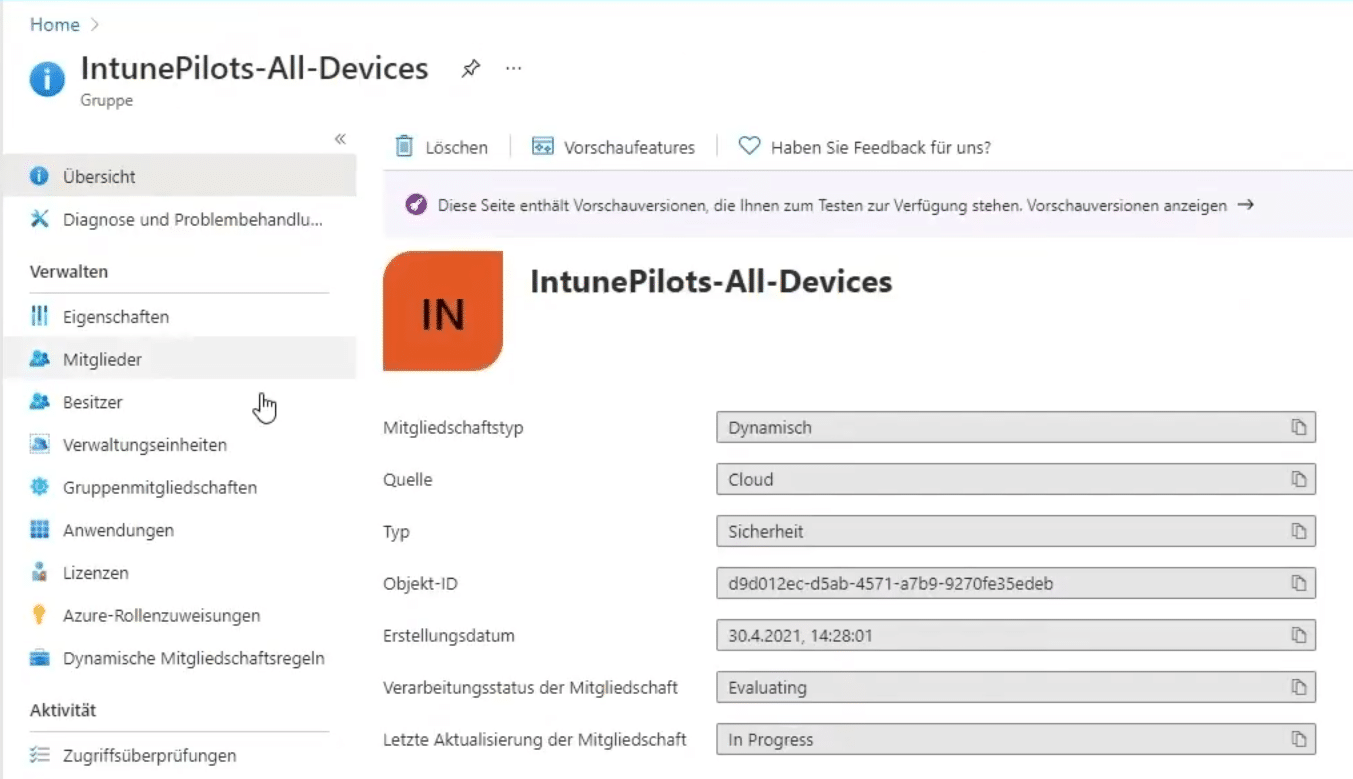Click the Diagnose und Problembehandlung wrench icon
This screenshot has width=1353, height=779.
(40, 219)
